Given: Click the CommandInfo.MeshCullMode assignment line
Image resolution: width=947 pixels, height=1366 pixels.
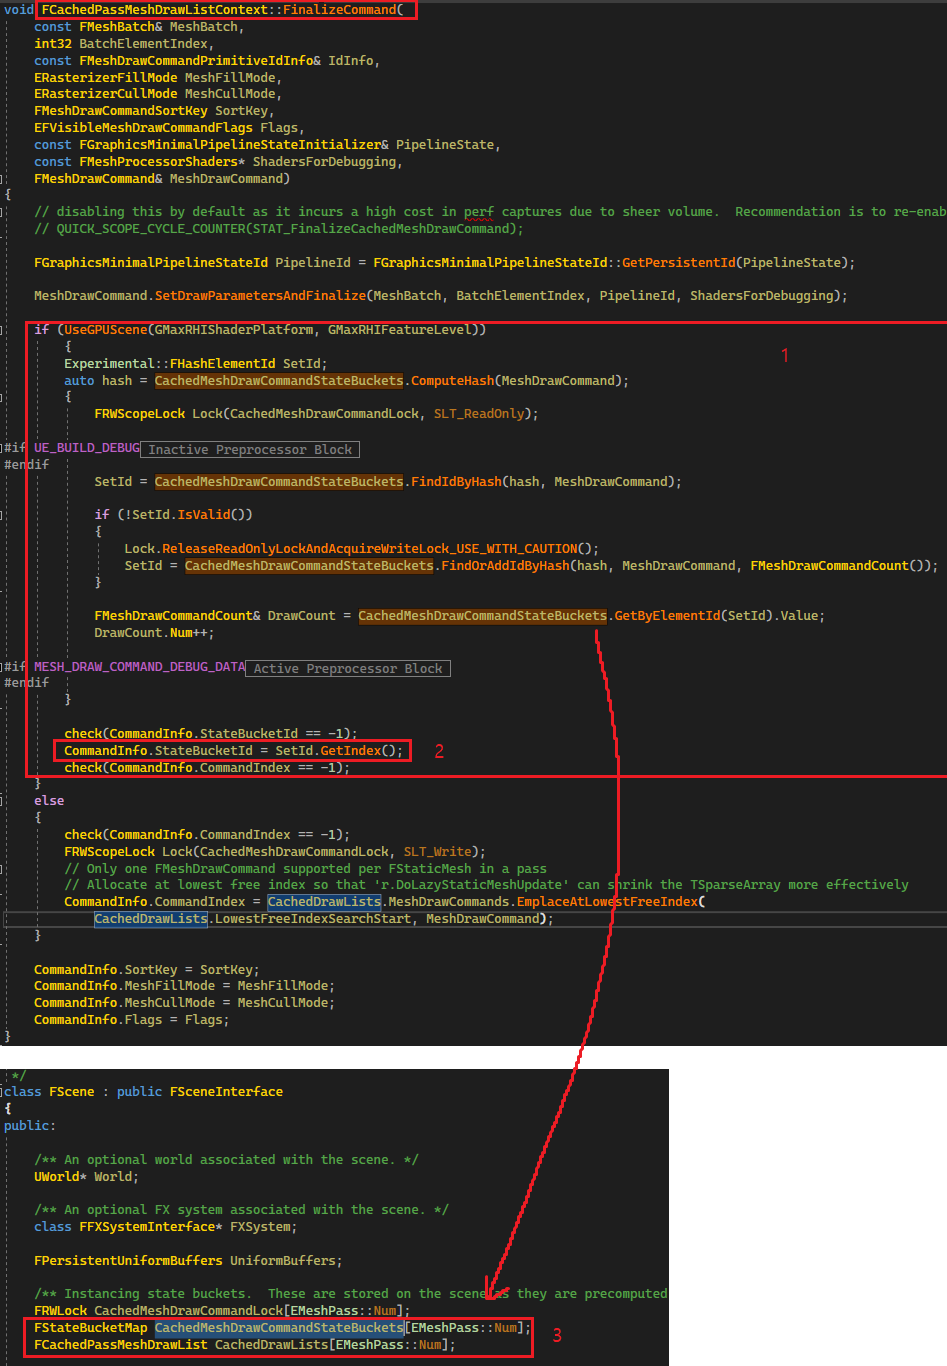Looking at the screenshot, I should [185, 1003].
